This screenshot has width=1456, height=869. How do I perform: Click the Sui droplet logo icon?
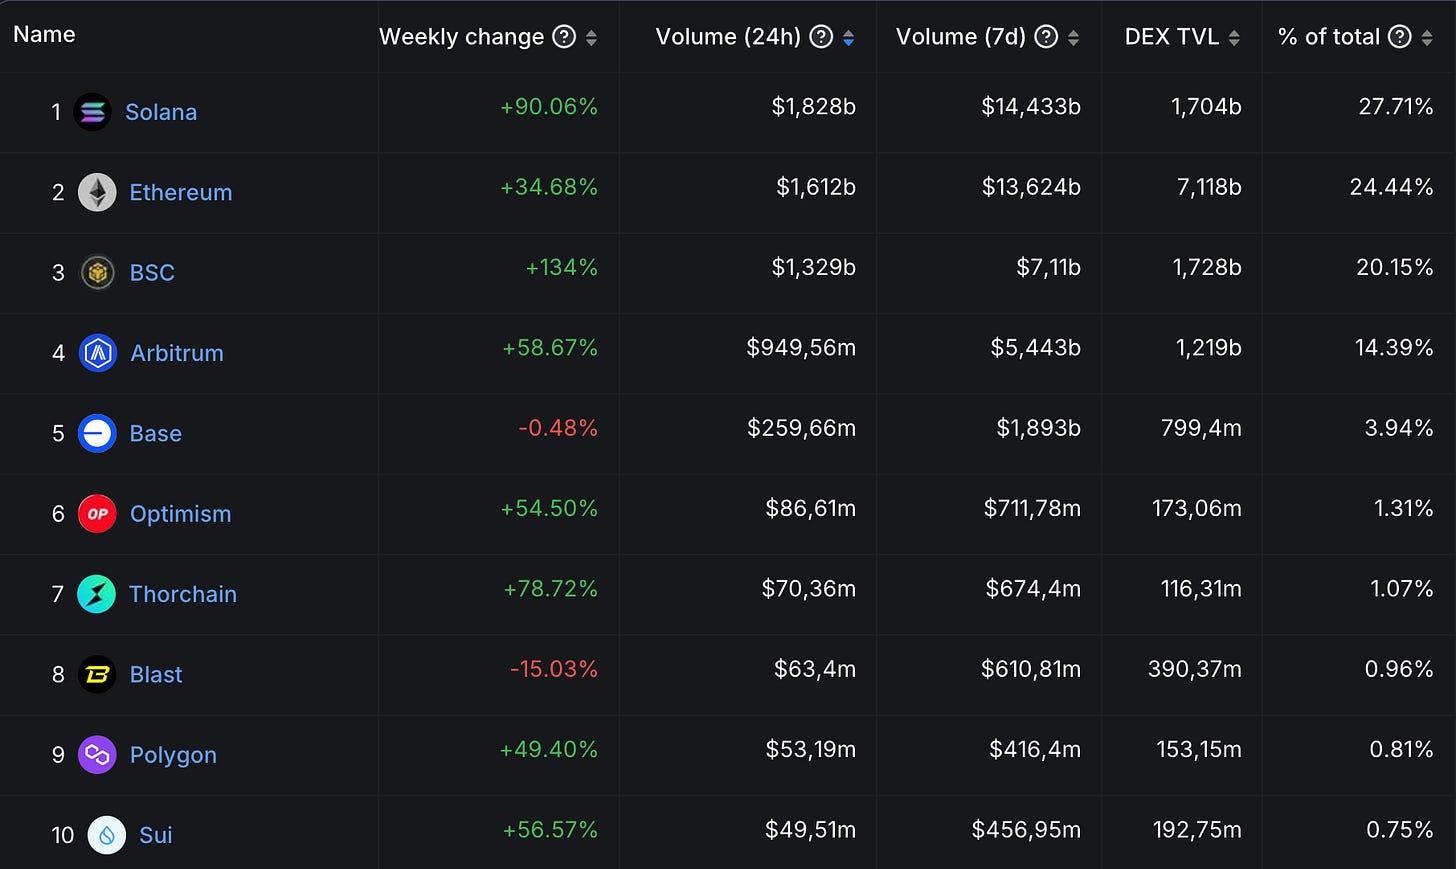[107, 835]
